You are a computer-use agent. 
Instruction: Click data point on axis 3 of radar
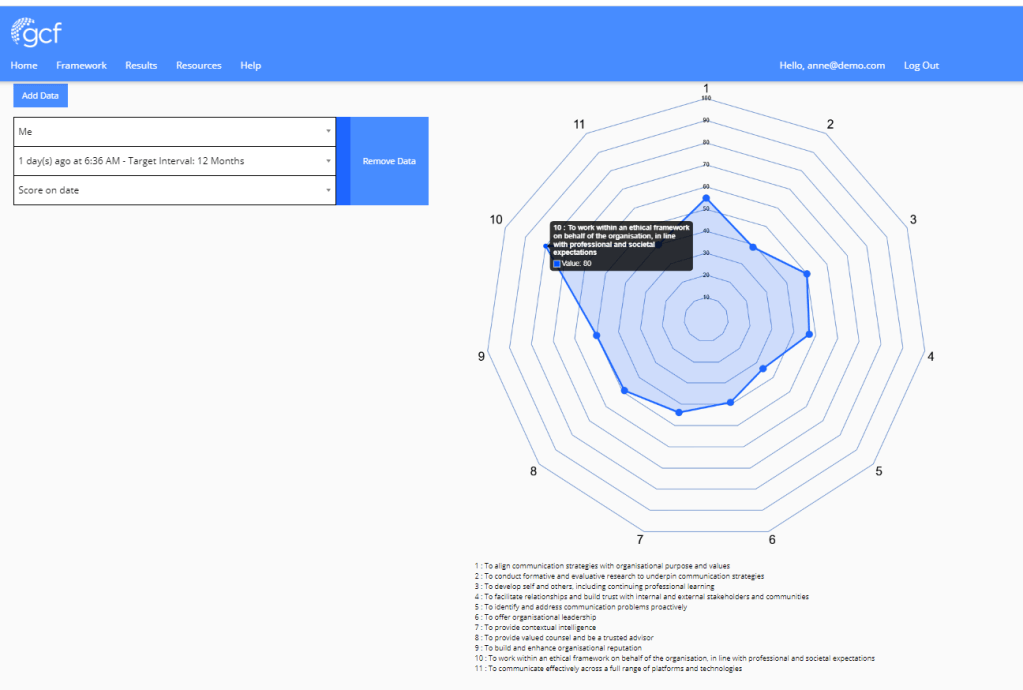point(807,273)
